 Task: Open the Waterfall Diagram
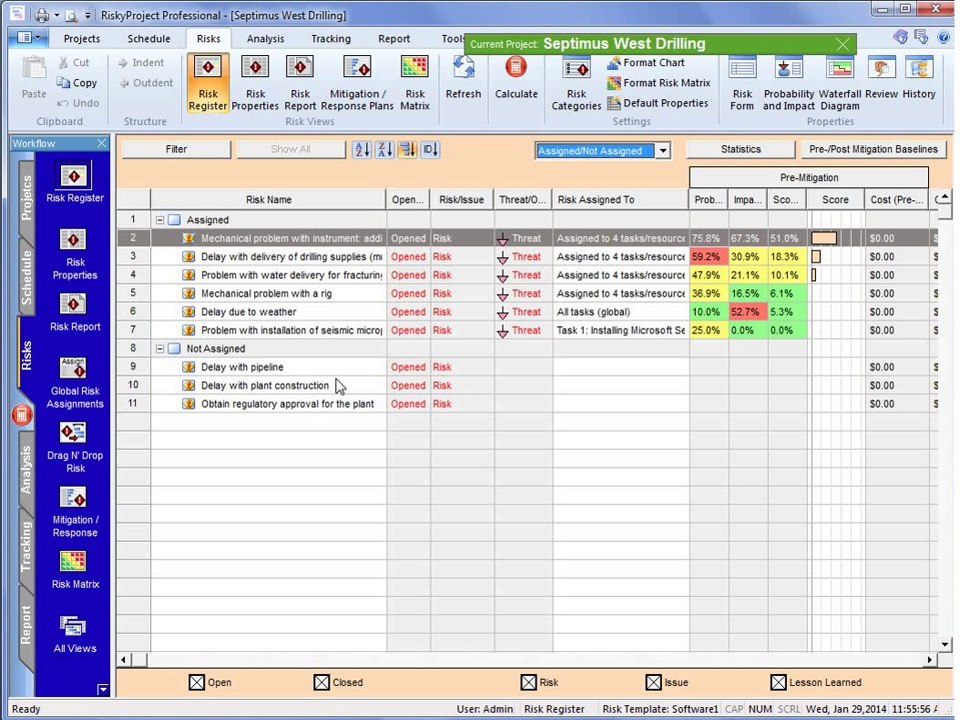click(839, 83)
